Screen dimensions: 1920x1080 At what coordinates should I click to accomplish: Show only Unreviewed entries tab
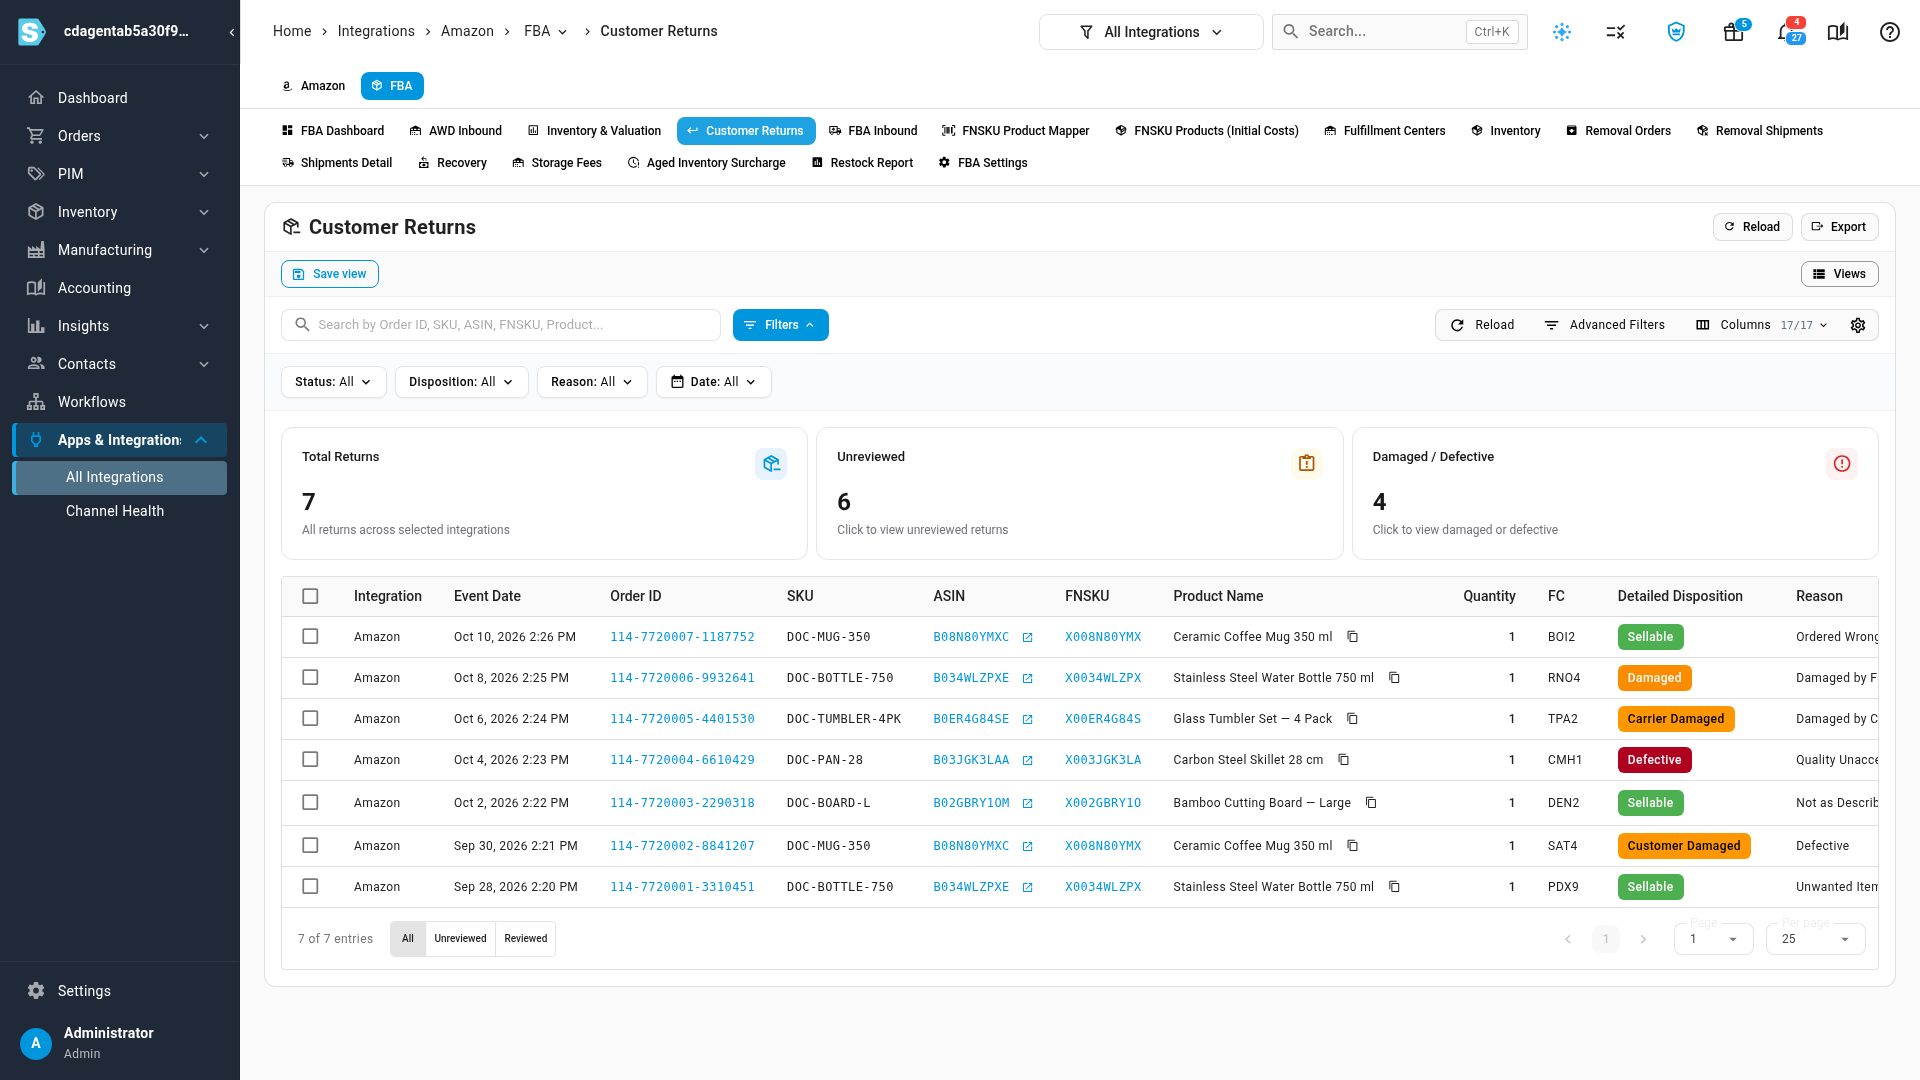(x=460, y=939)
